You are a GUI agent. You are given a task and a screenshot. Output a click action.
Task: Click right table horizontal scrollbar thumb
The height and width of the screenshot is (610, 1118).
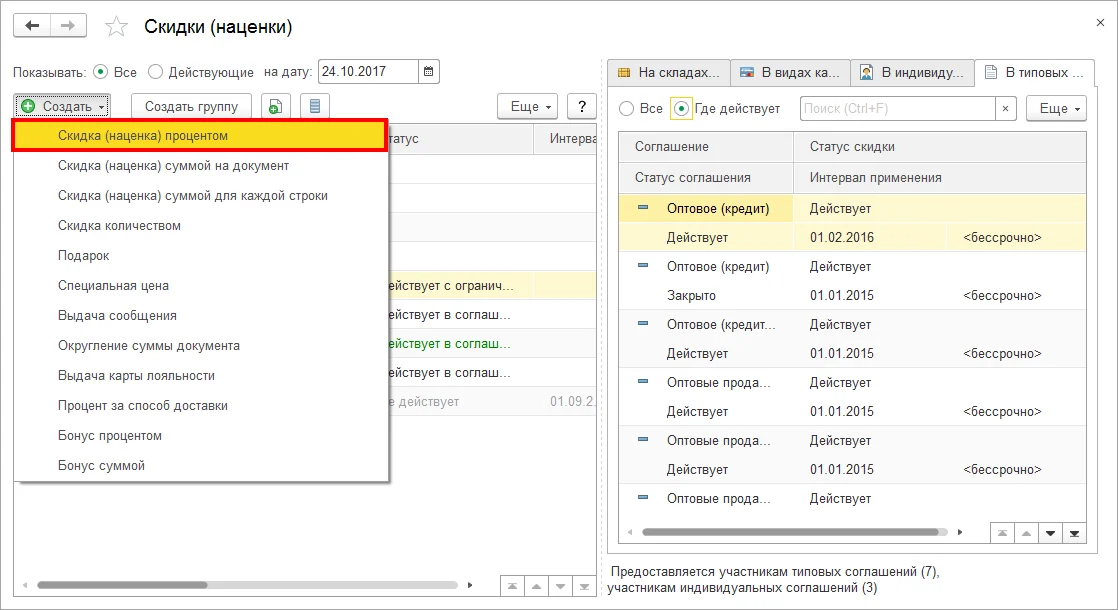click(790, 532)
